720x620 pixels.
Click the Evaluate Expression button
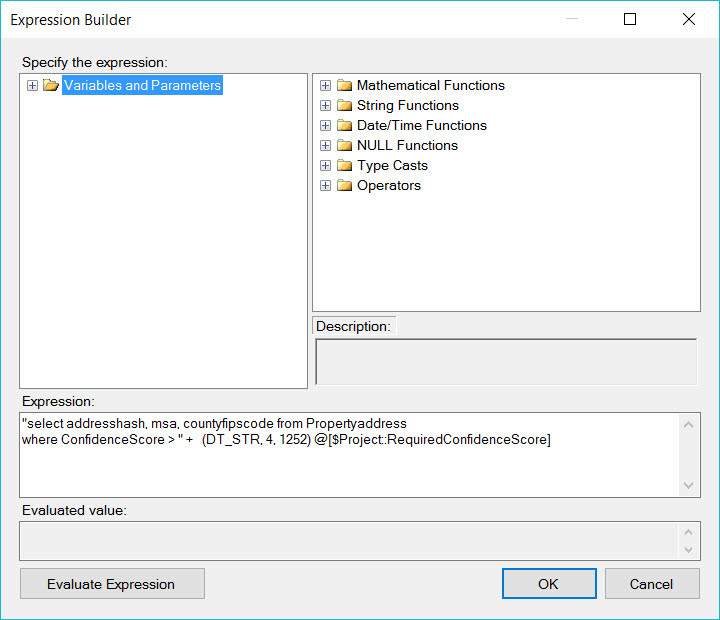111,584
